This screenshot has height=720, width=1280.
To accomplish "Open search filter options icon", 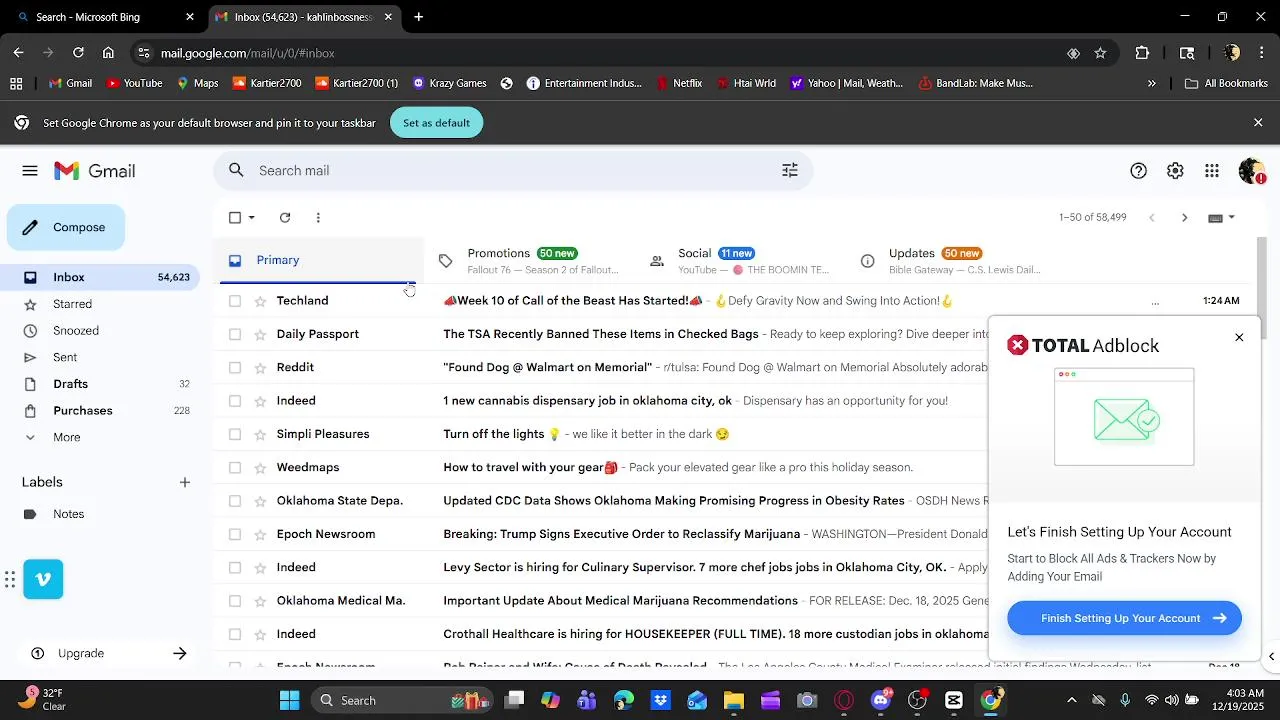I will 790,171.
